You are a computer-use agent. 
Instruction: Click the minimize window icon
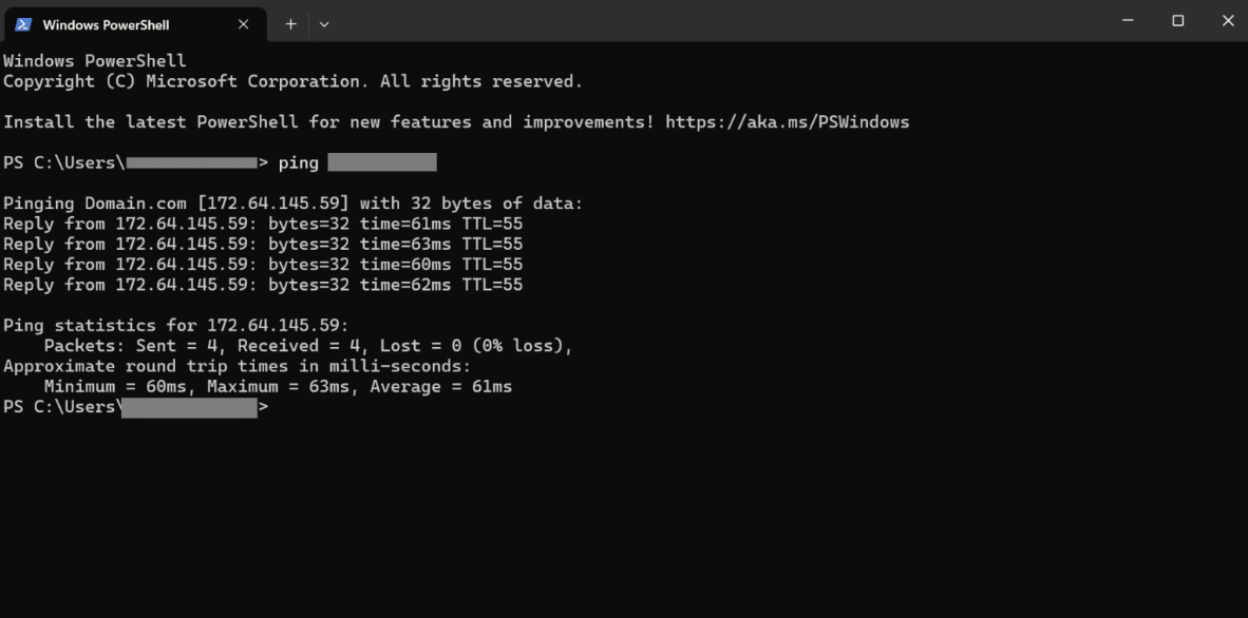[x=1128, y=20]
